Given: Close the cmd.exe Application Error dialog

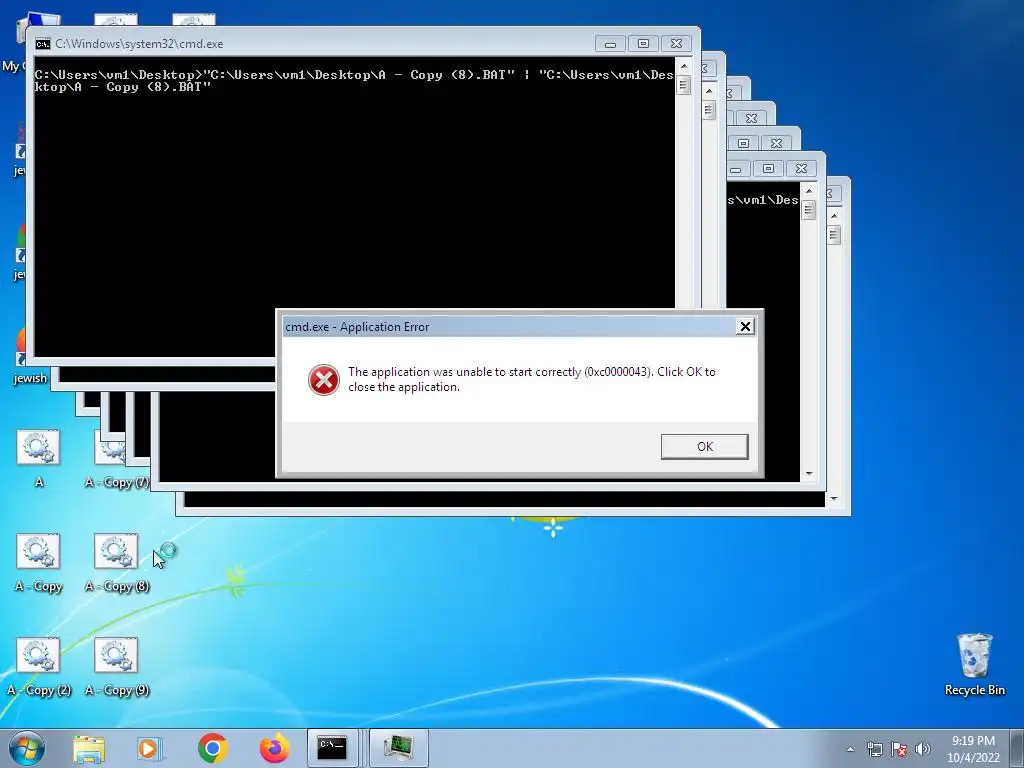Looking at the screenshot, I should (744, 327).
